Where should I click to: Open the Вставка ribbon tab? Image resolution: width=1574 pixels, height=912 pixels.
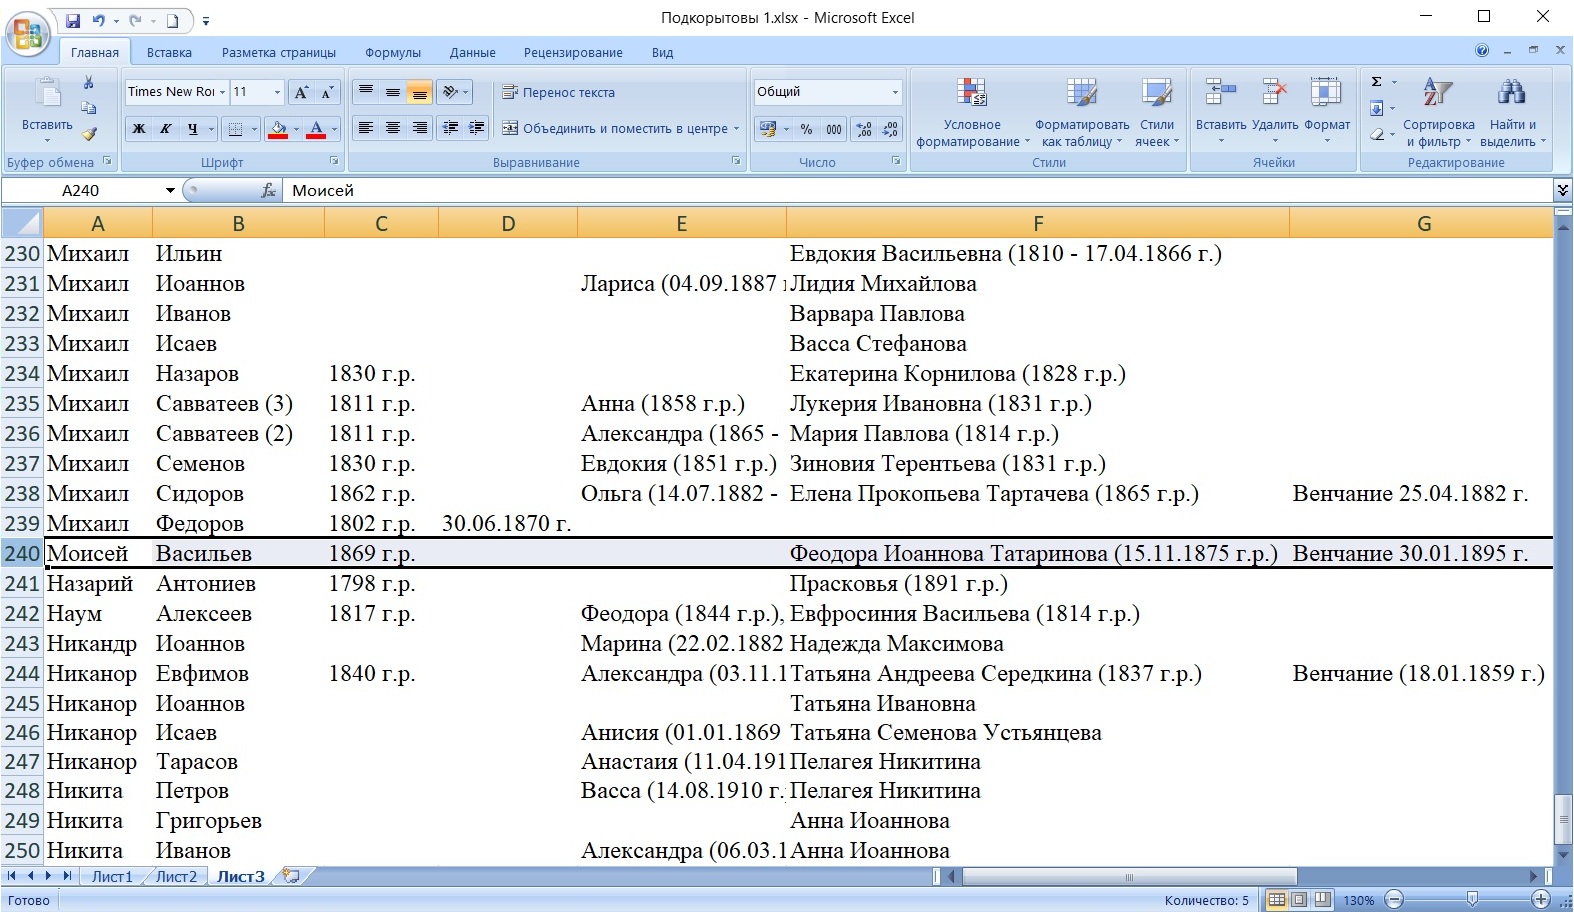[169, 52]
